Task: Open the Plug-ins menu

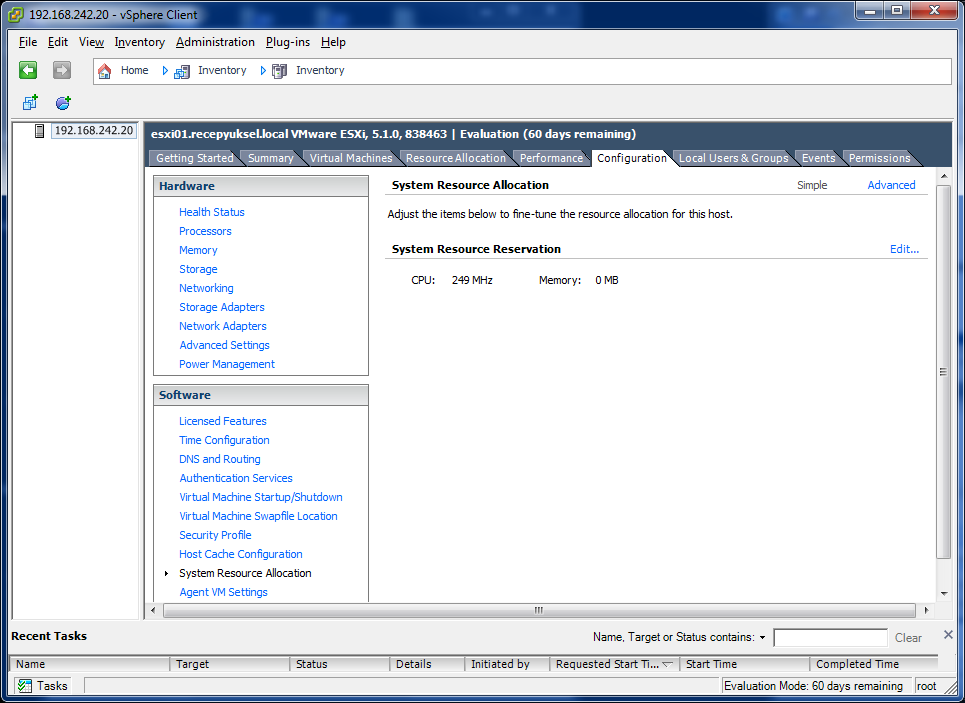Action: 288,42
